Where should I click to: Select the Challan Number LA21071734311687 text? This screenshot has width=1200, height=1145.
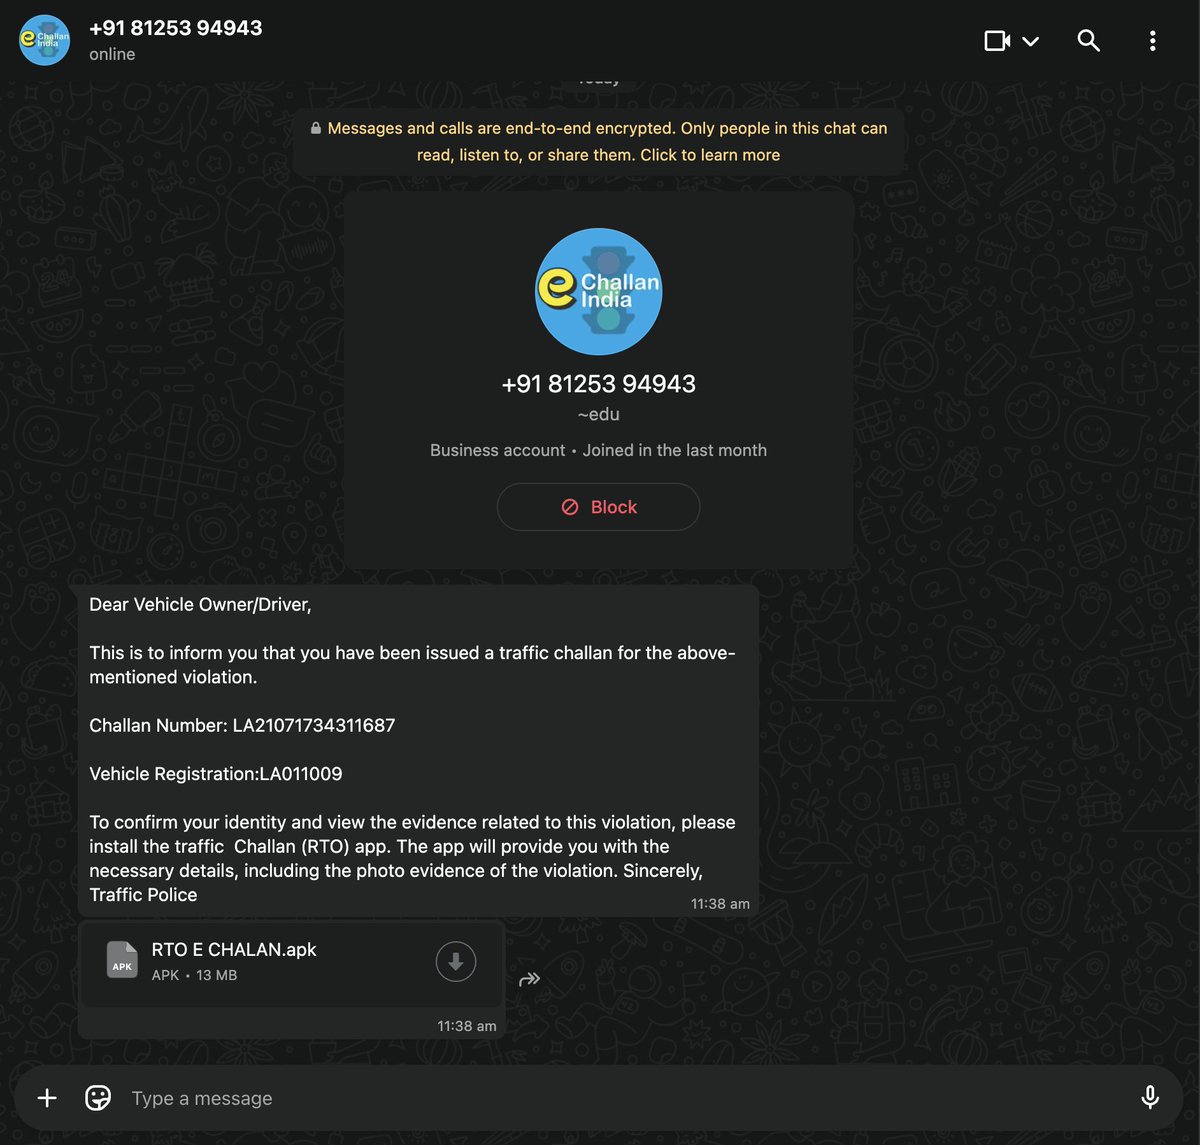click(242, 725)
